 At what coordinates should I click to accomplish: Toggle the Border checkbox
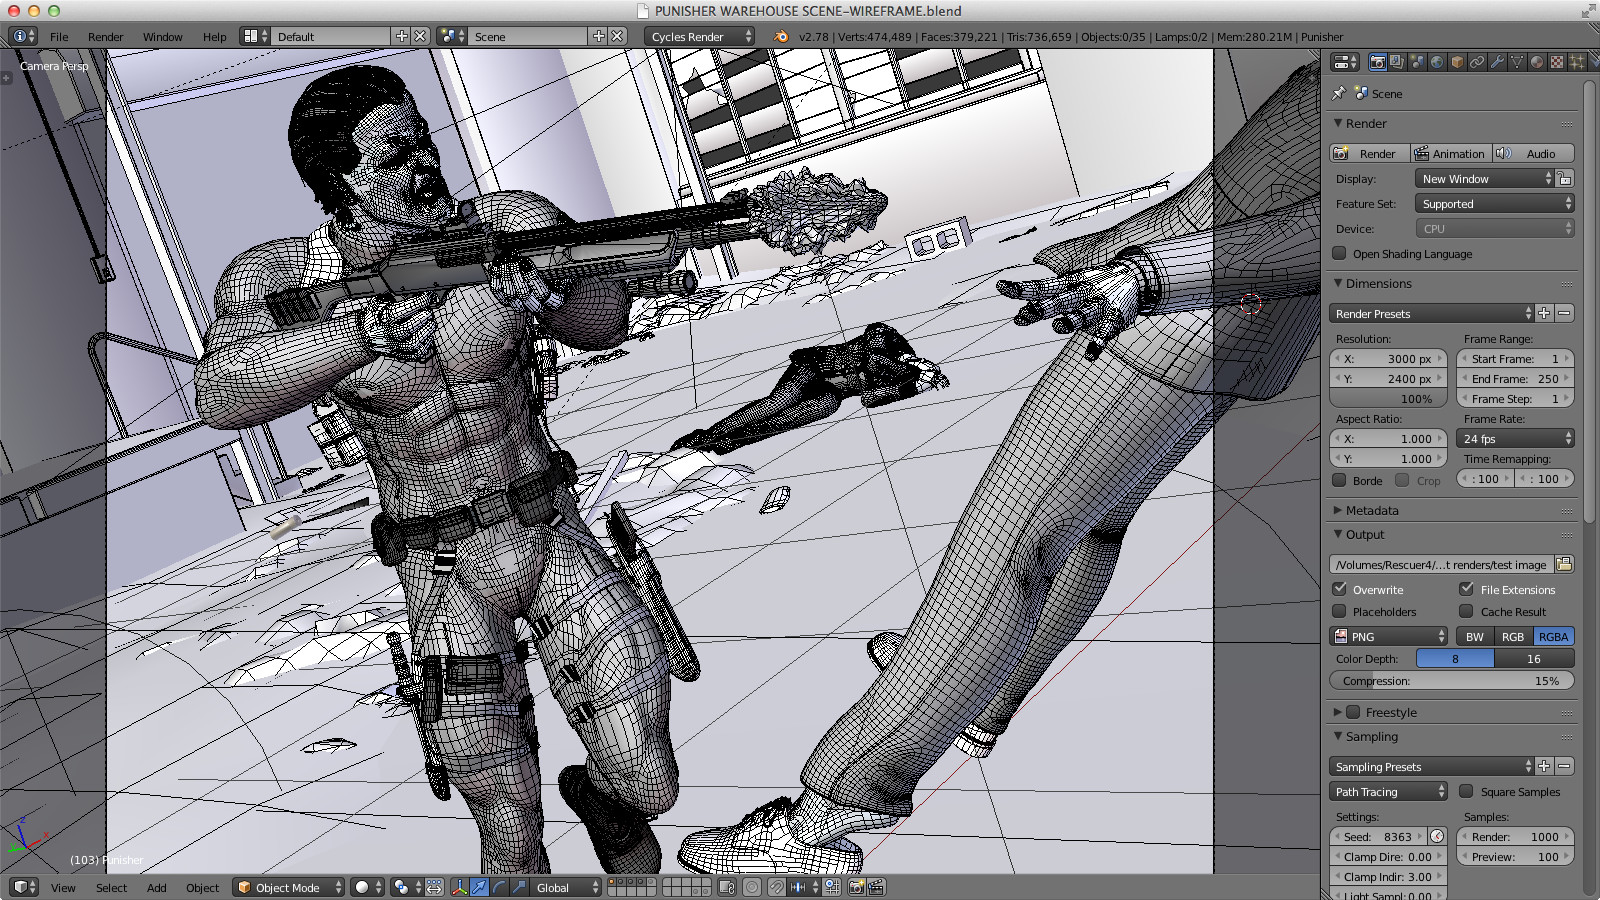1340,480
